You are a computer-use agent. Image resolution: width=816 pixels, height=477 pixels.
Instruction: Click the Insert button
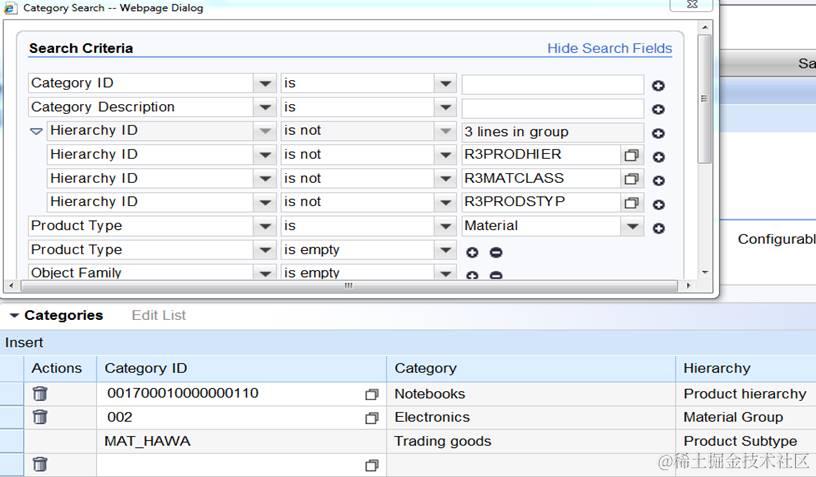click(24, 343)
